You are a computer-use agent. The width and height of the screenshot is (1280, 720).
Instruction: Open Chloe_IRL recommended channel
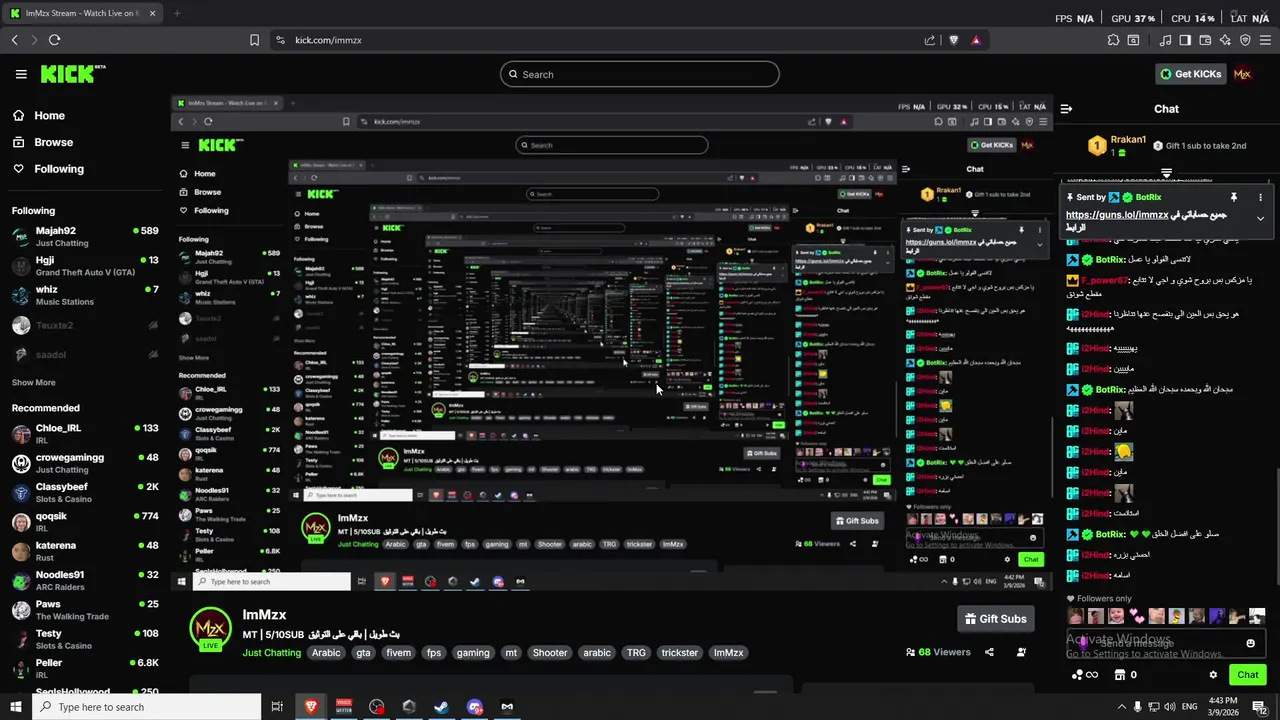click(x=85, y=434)
